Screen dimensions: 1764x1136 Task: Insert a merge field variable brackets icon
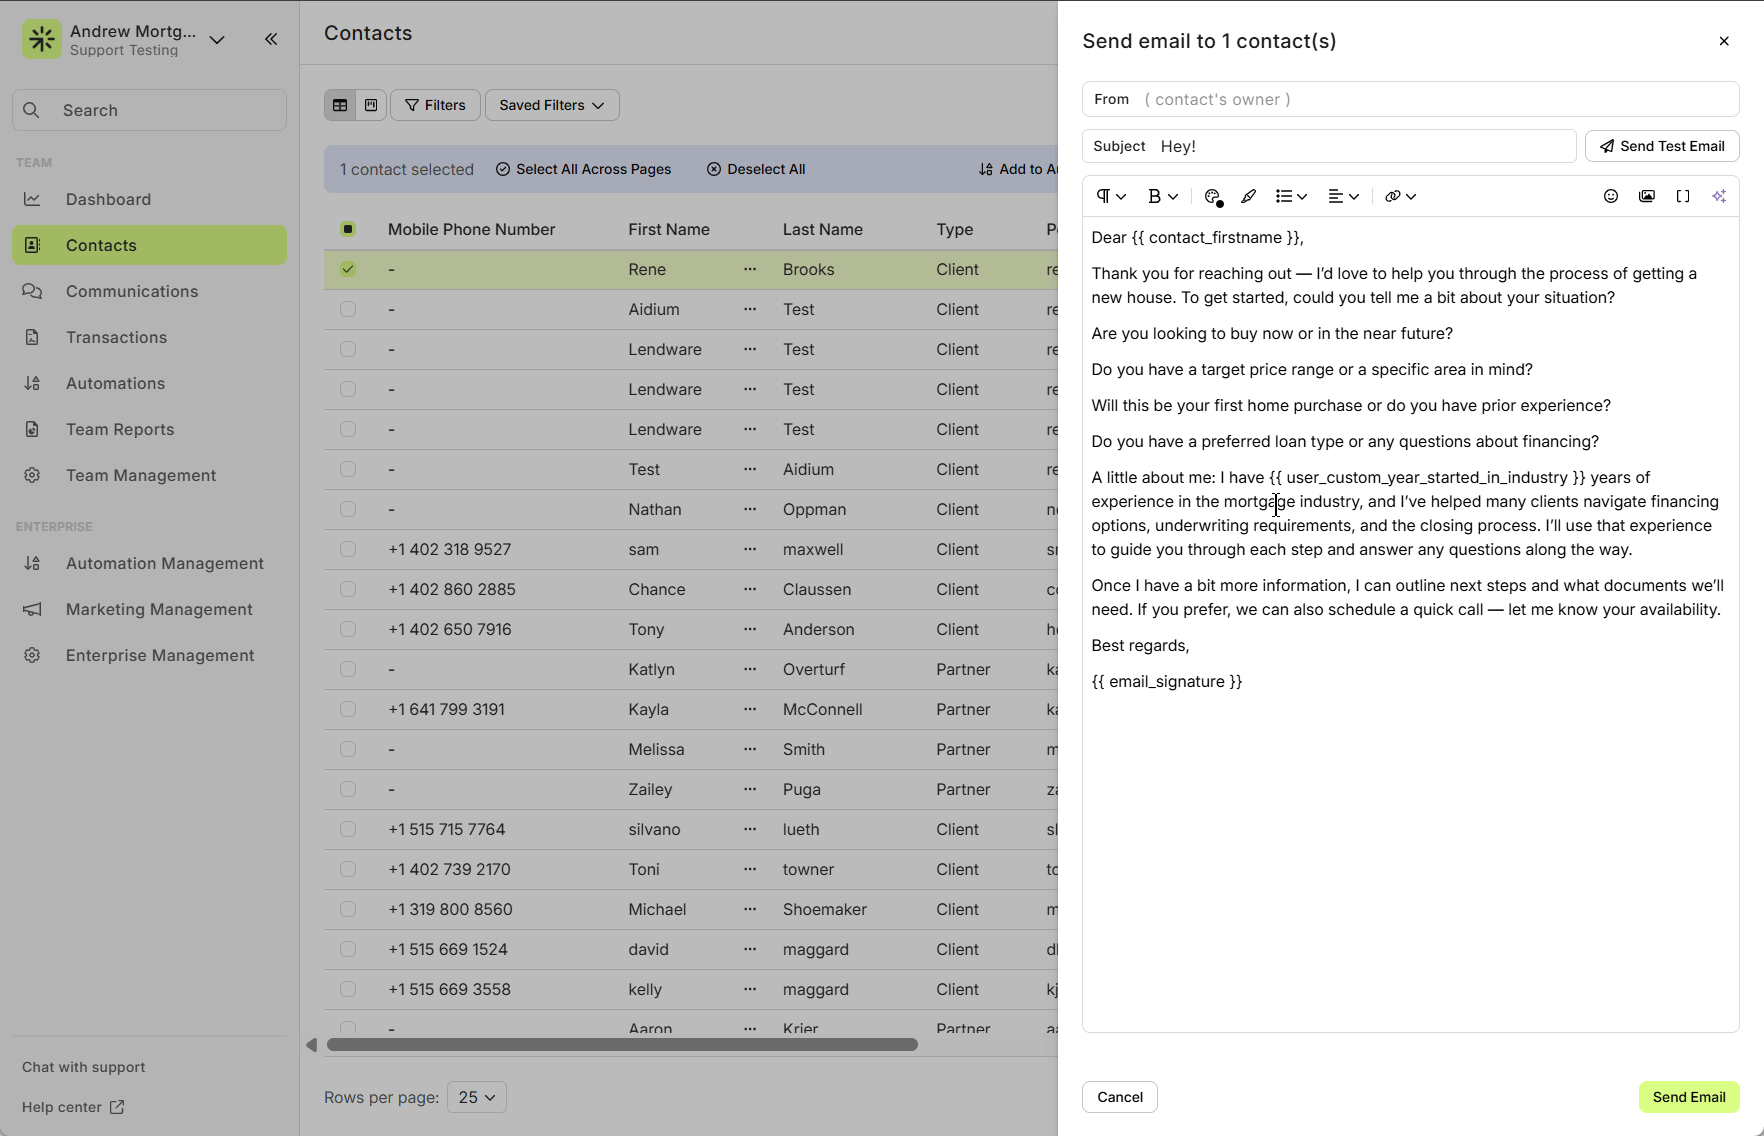(x=1682, y=196)
